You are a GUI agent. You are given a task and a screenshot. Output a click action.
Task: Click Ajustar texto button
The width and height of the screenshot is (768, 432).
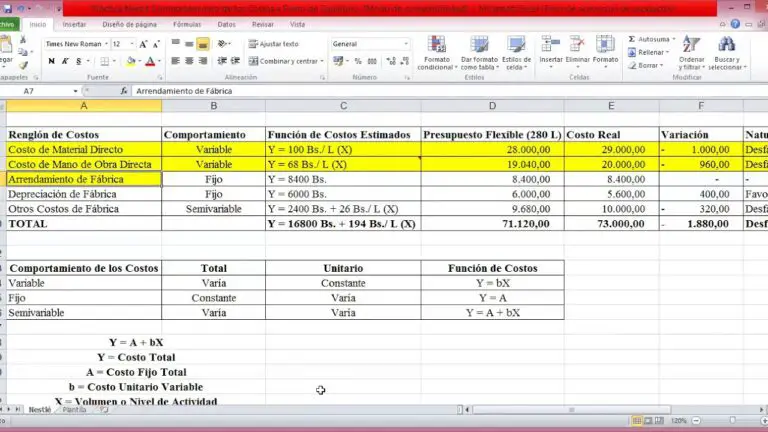click(x=273, y=44)
